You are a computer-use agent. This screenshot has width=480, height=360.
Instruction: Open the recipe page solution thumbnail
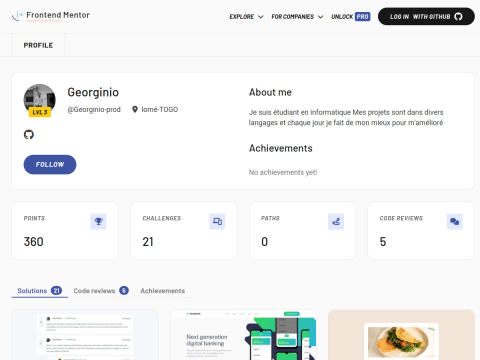[x=401, y=335]
